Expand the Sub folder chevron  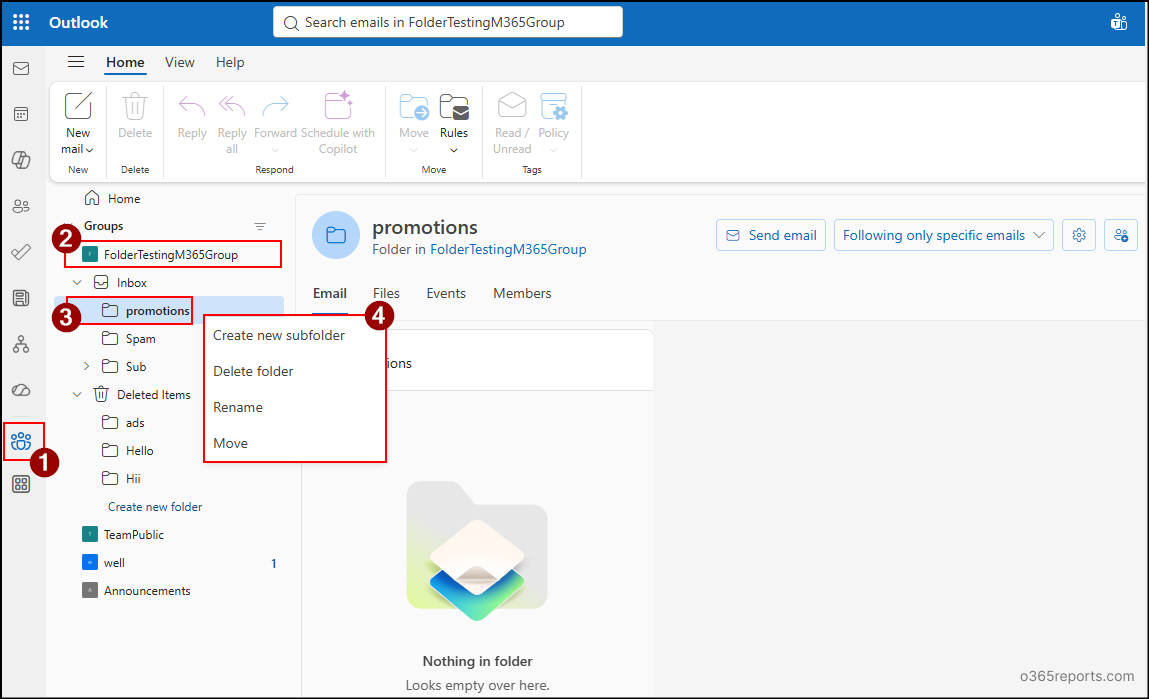coord(86,366)
